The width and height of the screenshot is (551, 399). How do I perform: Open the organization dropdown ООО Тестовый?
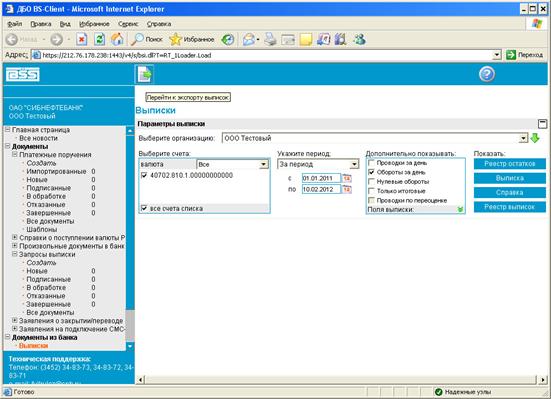375,138
